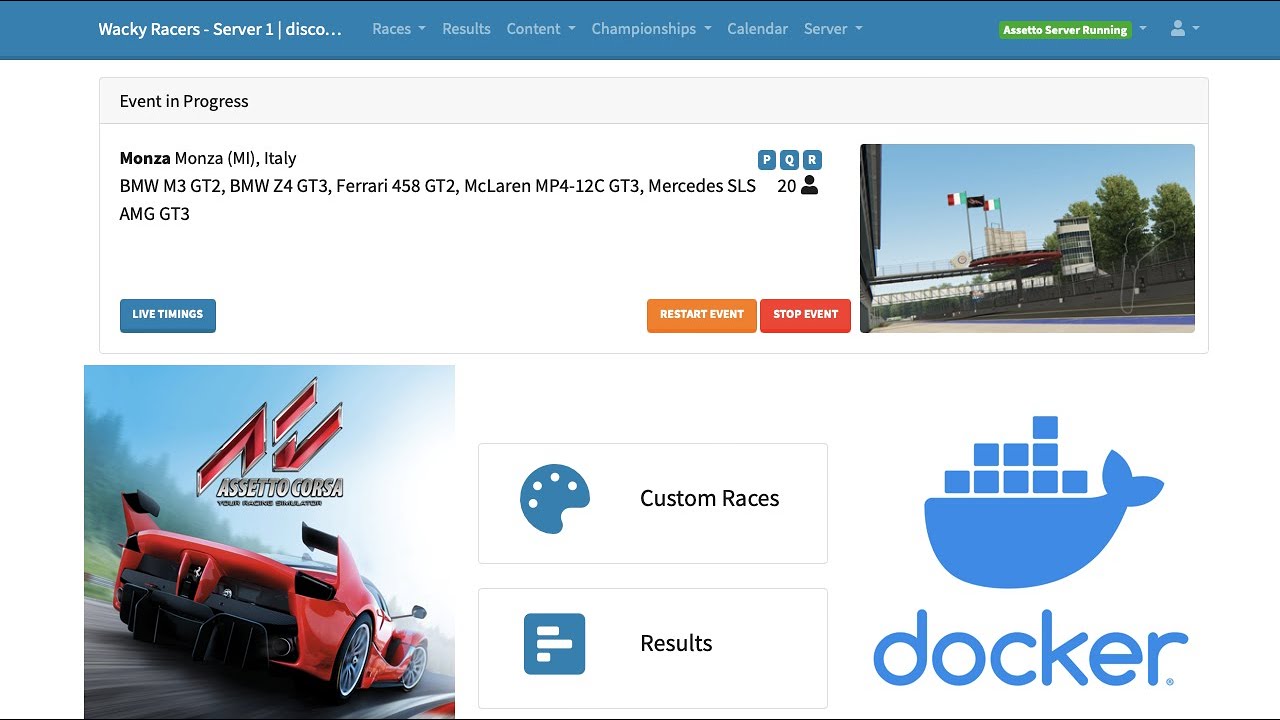Click the Practice session P badge
Screen dimensions: 1280x720
click(767, 159)
